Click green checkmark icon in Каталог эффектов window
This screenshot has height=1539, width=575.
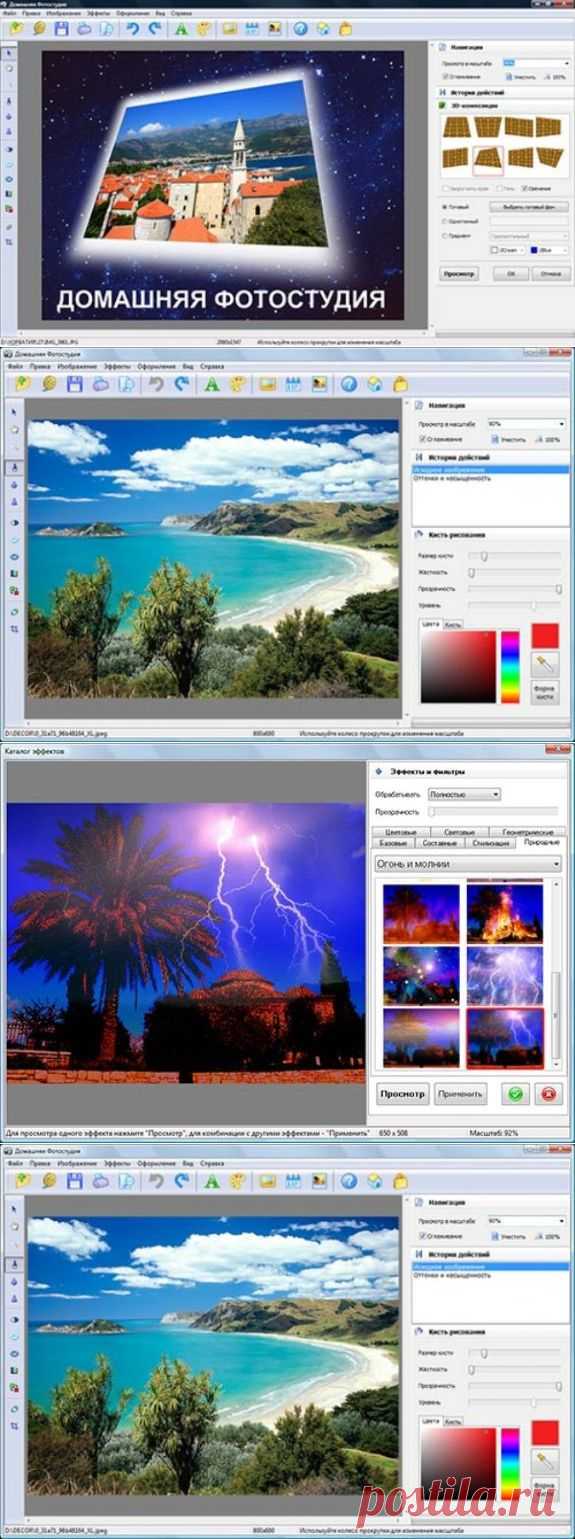(x=516, y=1094)
